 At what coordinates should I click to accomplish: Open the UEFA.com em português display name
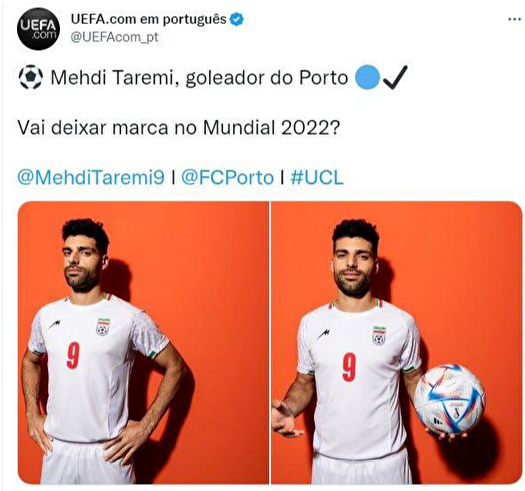(149, 19)
